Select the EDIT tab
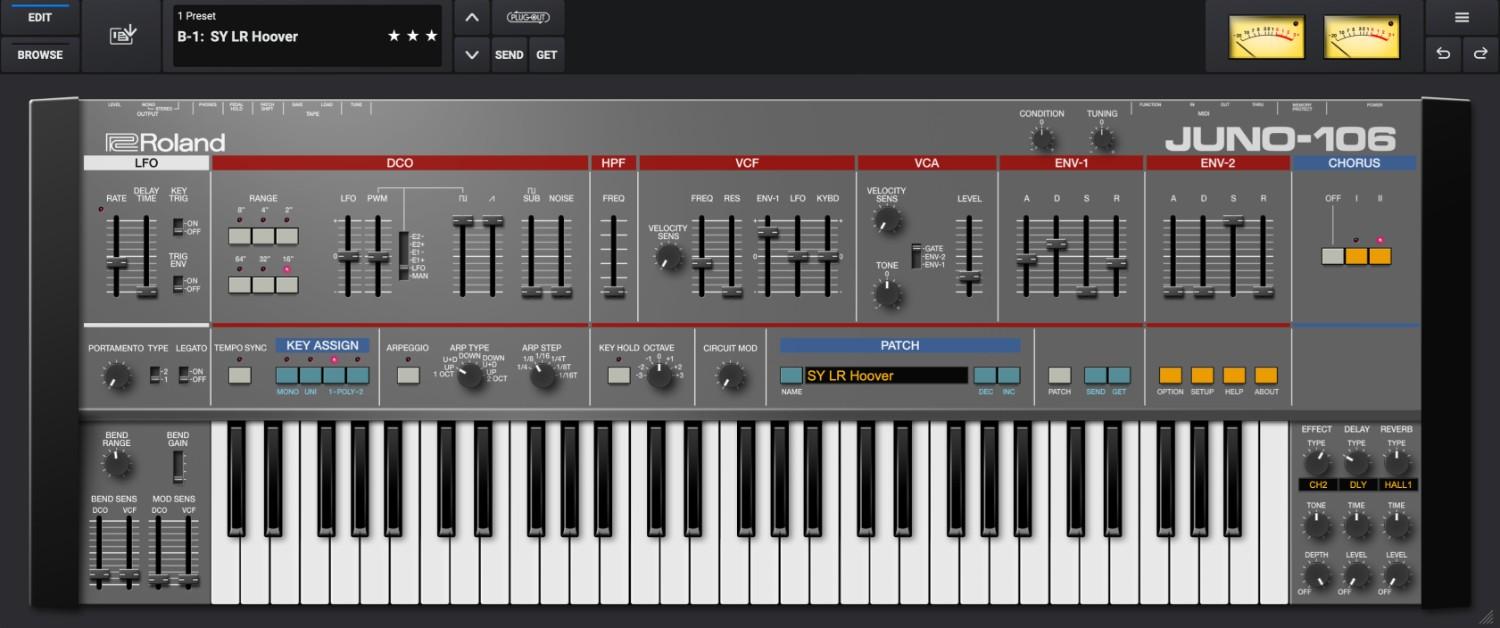Screen dimensions: 1500x628 pos(39,16)
